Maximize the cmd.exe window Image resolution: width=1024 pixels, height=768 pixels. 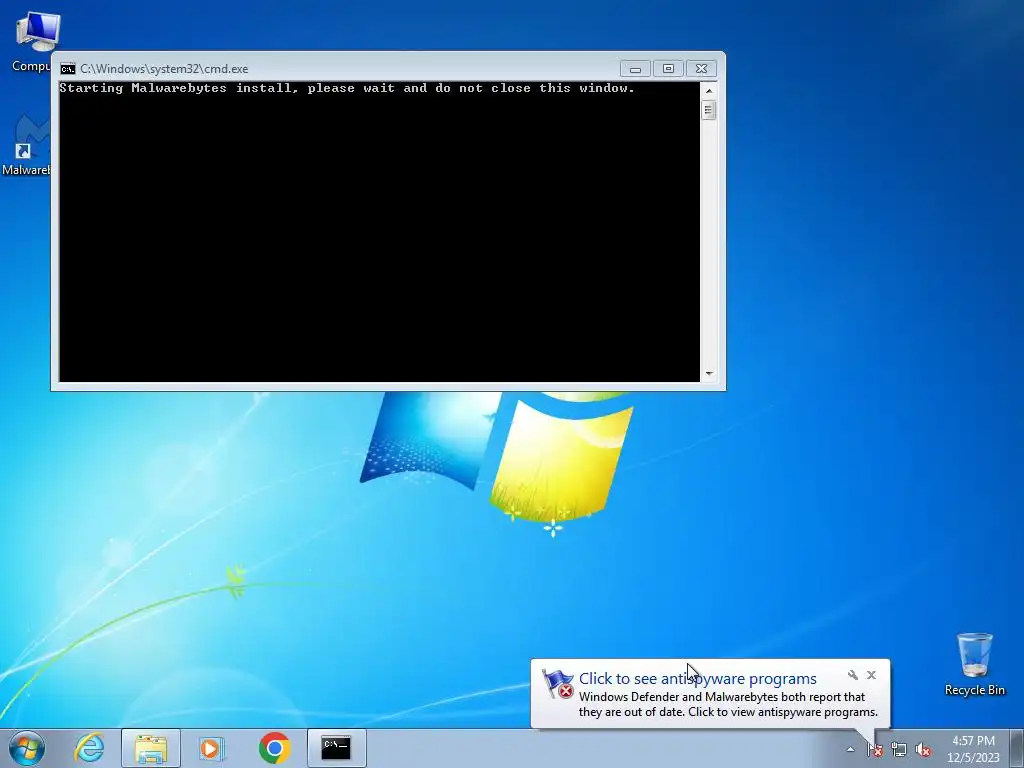668,69
